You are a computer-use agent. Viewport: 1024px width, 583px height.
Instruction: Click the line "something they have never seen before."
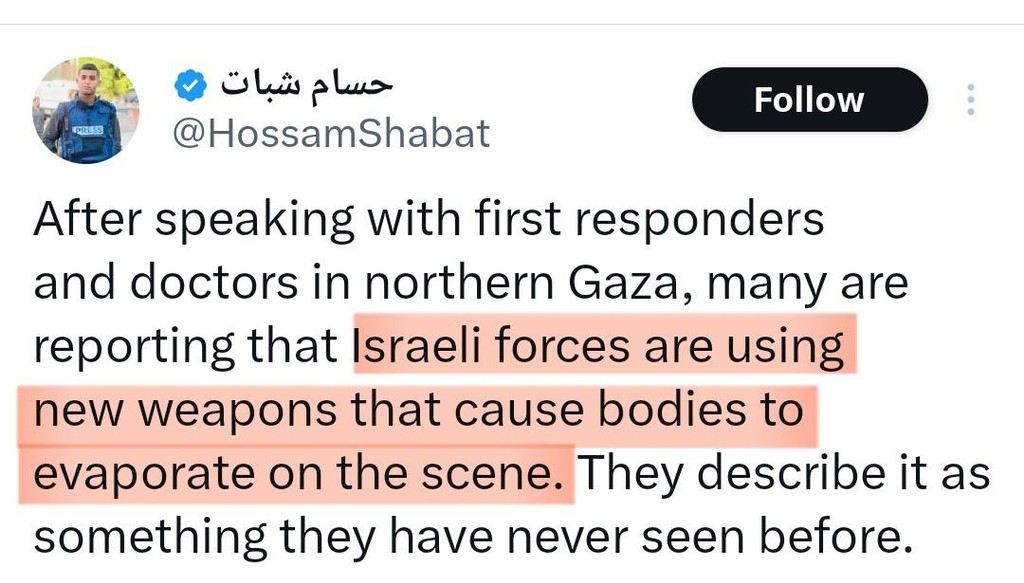click(474, 536)
